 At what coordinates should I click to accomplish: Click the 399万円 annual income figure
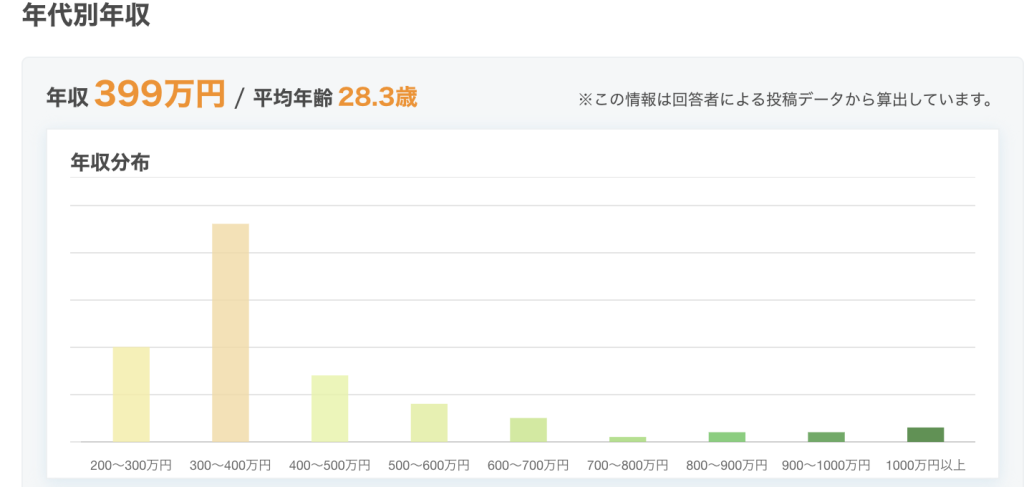tap(160, 96)
